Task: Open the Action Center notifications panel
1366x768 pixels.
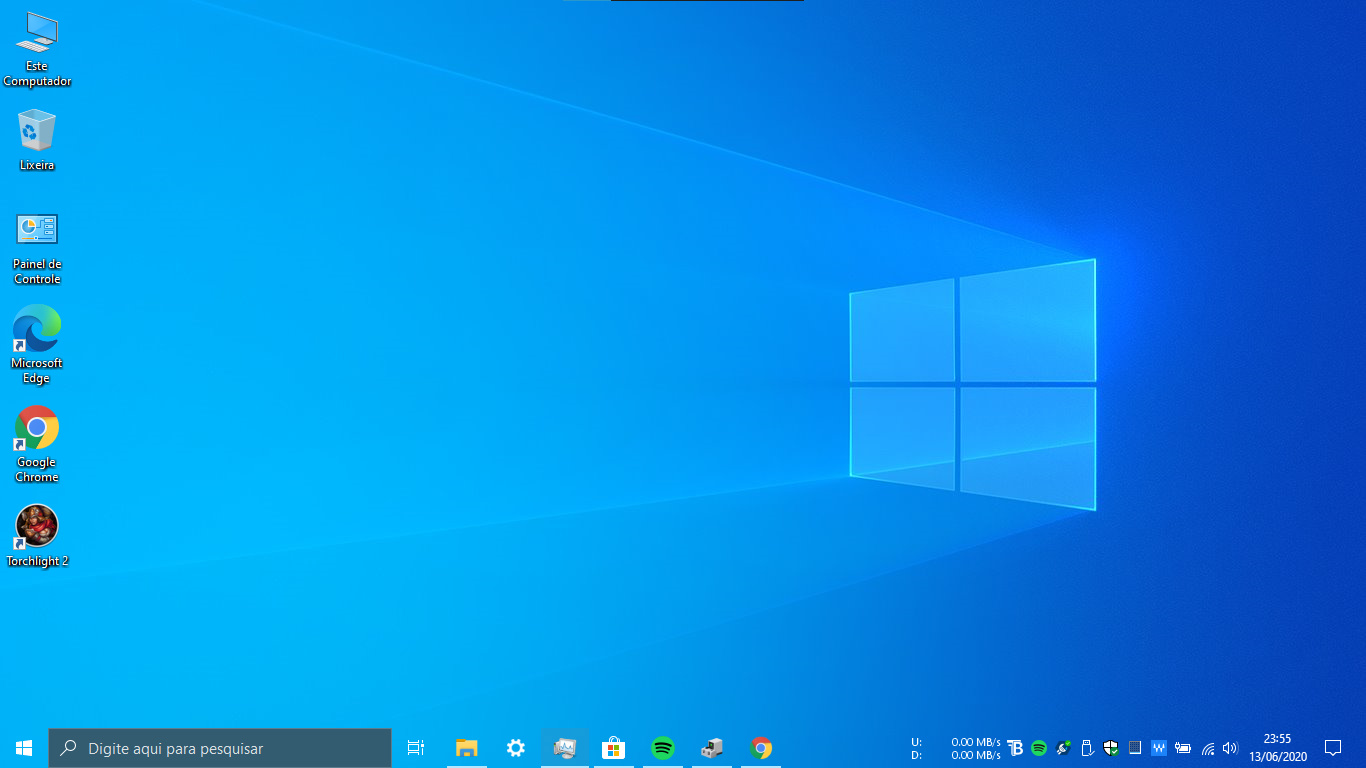Action: click(1332, 748)
